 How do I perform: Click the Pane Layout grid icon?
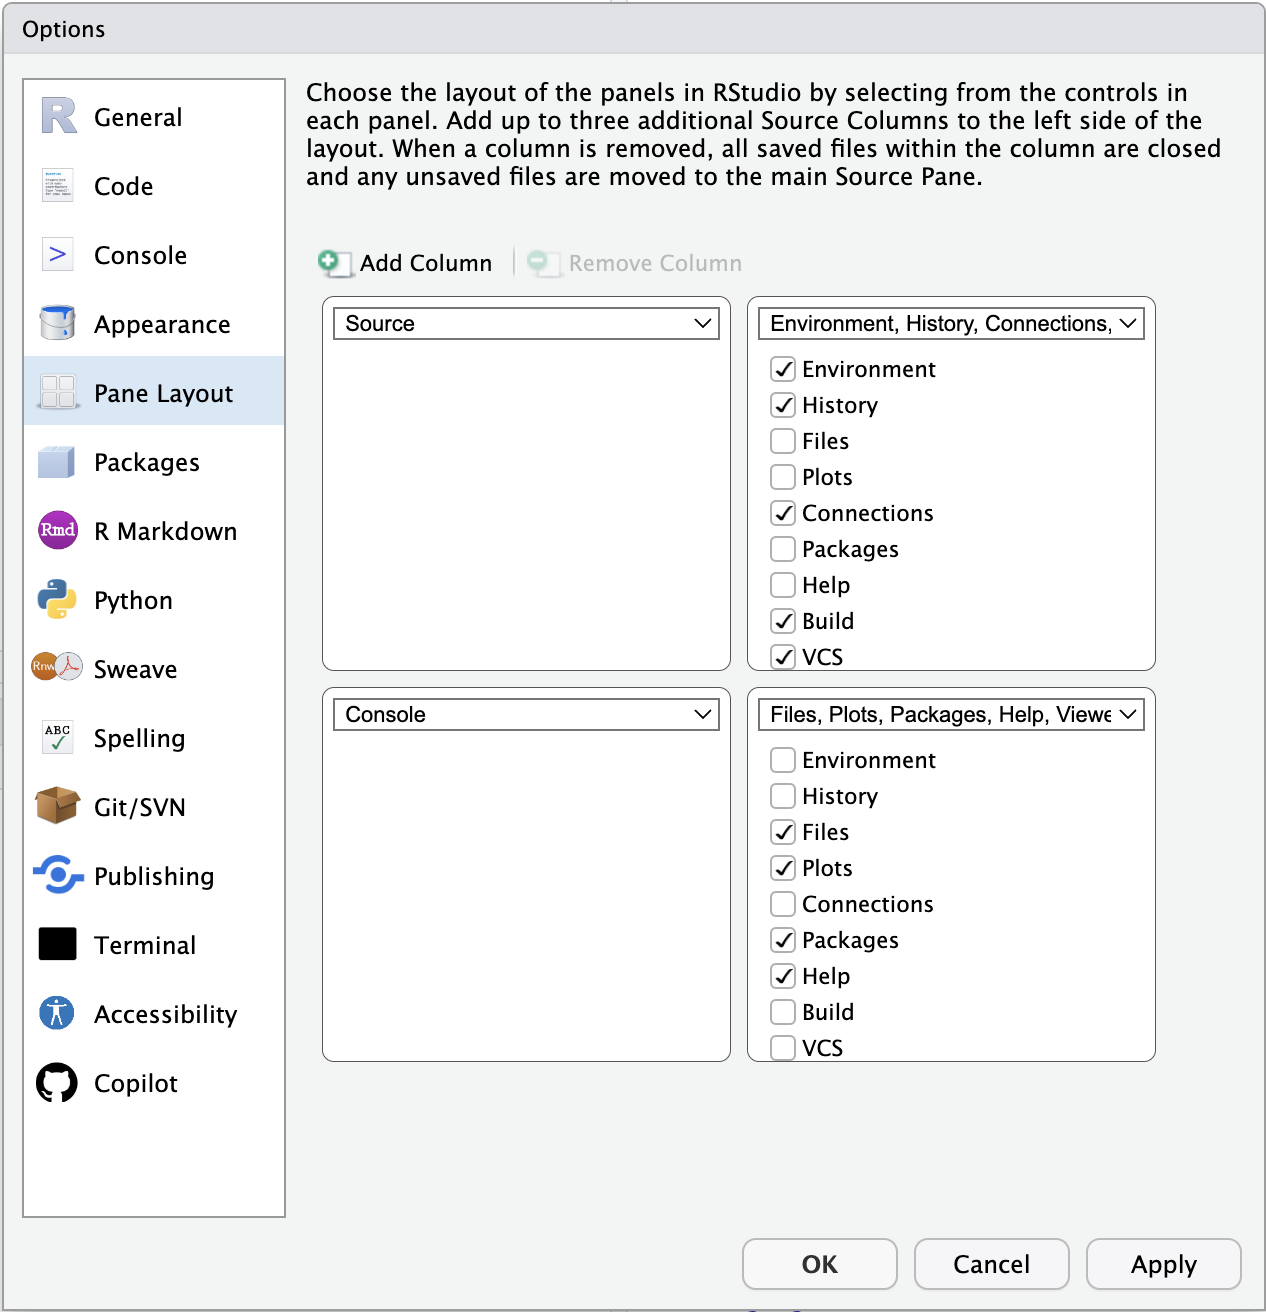click(58, 392)
